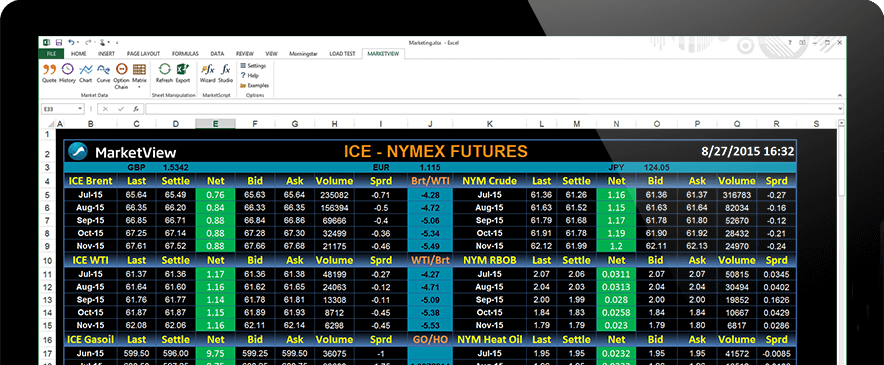This screenshot has height=365, width=884.
Task: Select column E header
Action: [215, 124]
